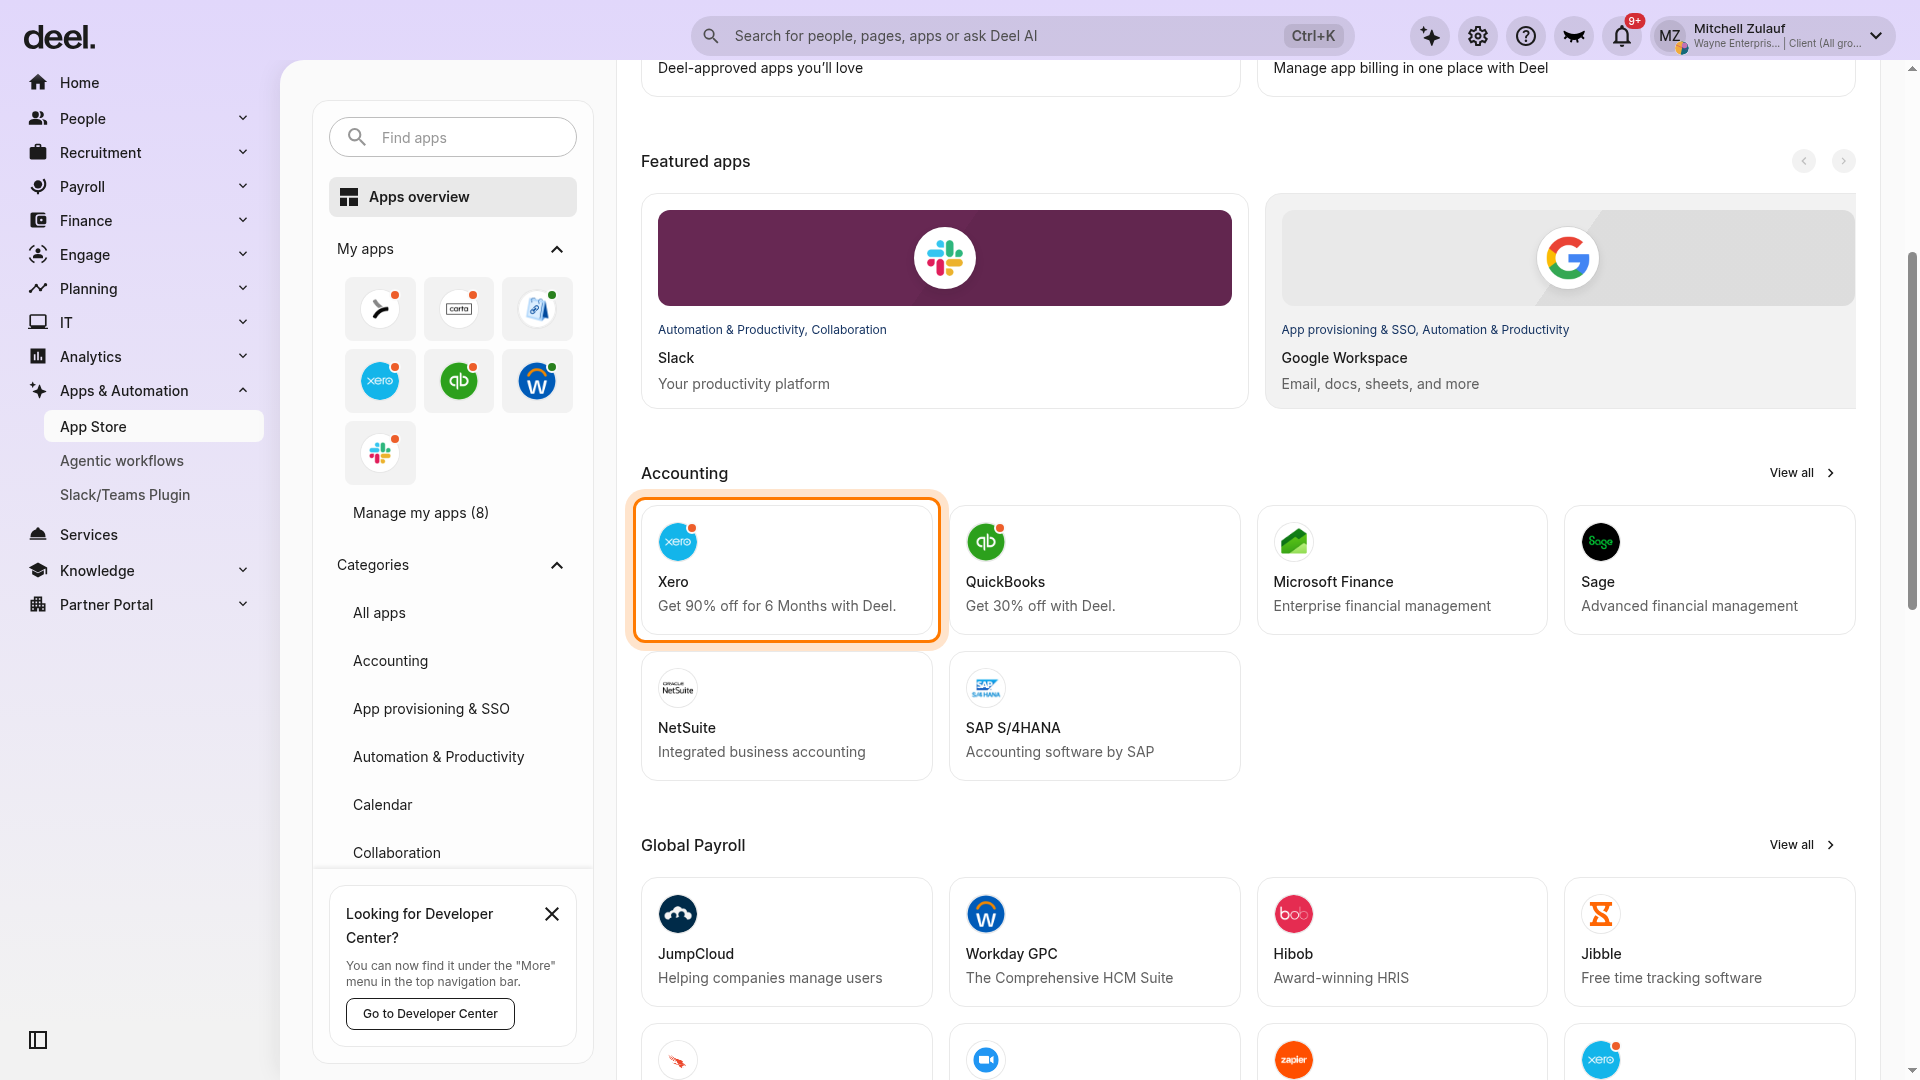This screenshot has height=1080, width=1920.
Task: Open Deel AI sparkle icon in top bar
Action: pyautogui.click(x=1430, y=36)
